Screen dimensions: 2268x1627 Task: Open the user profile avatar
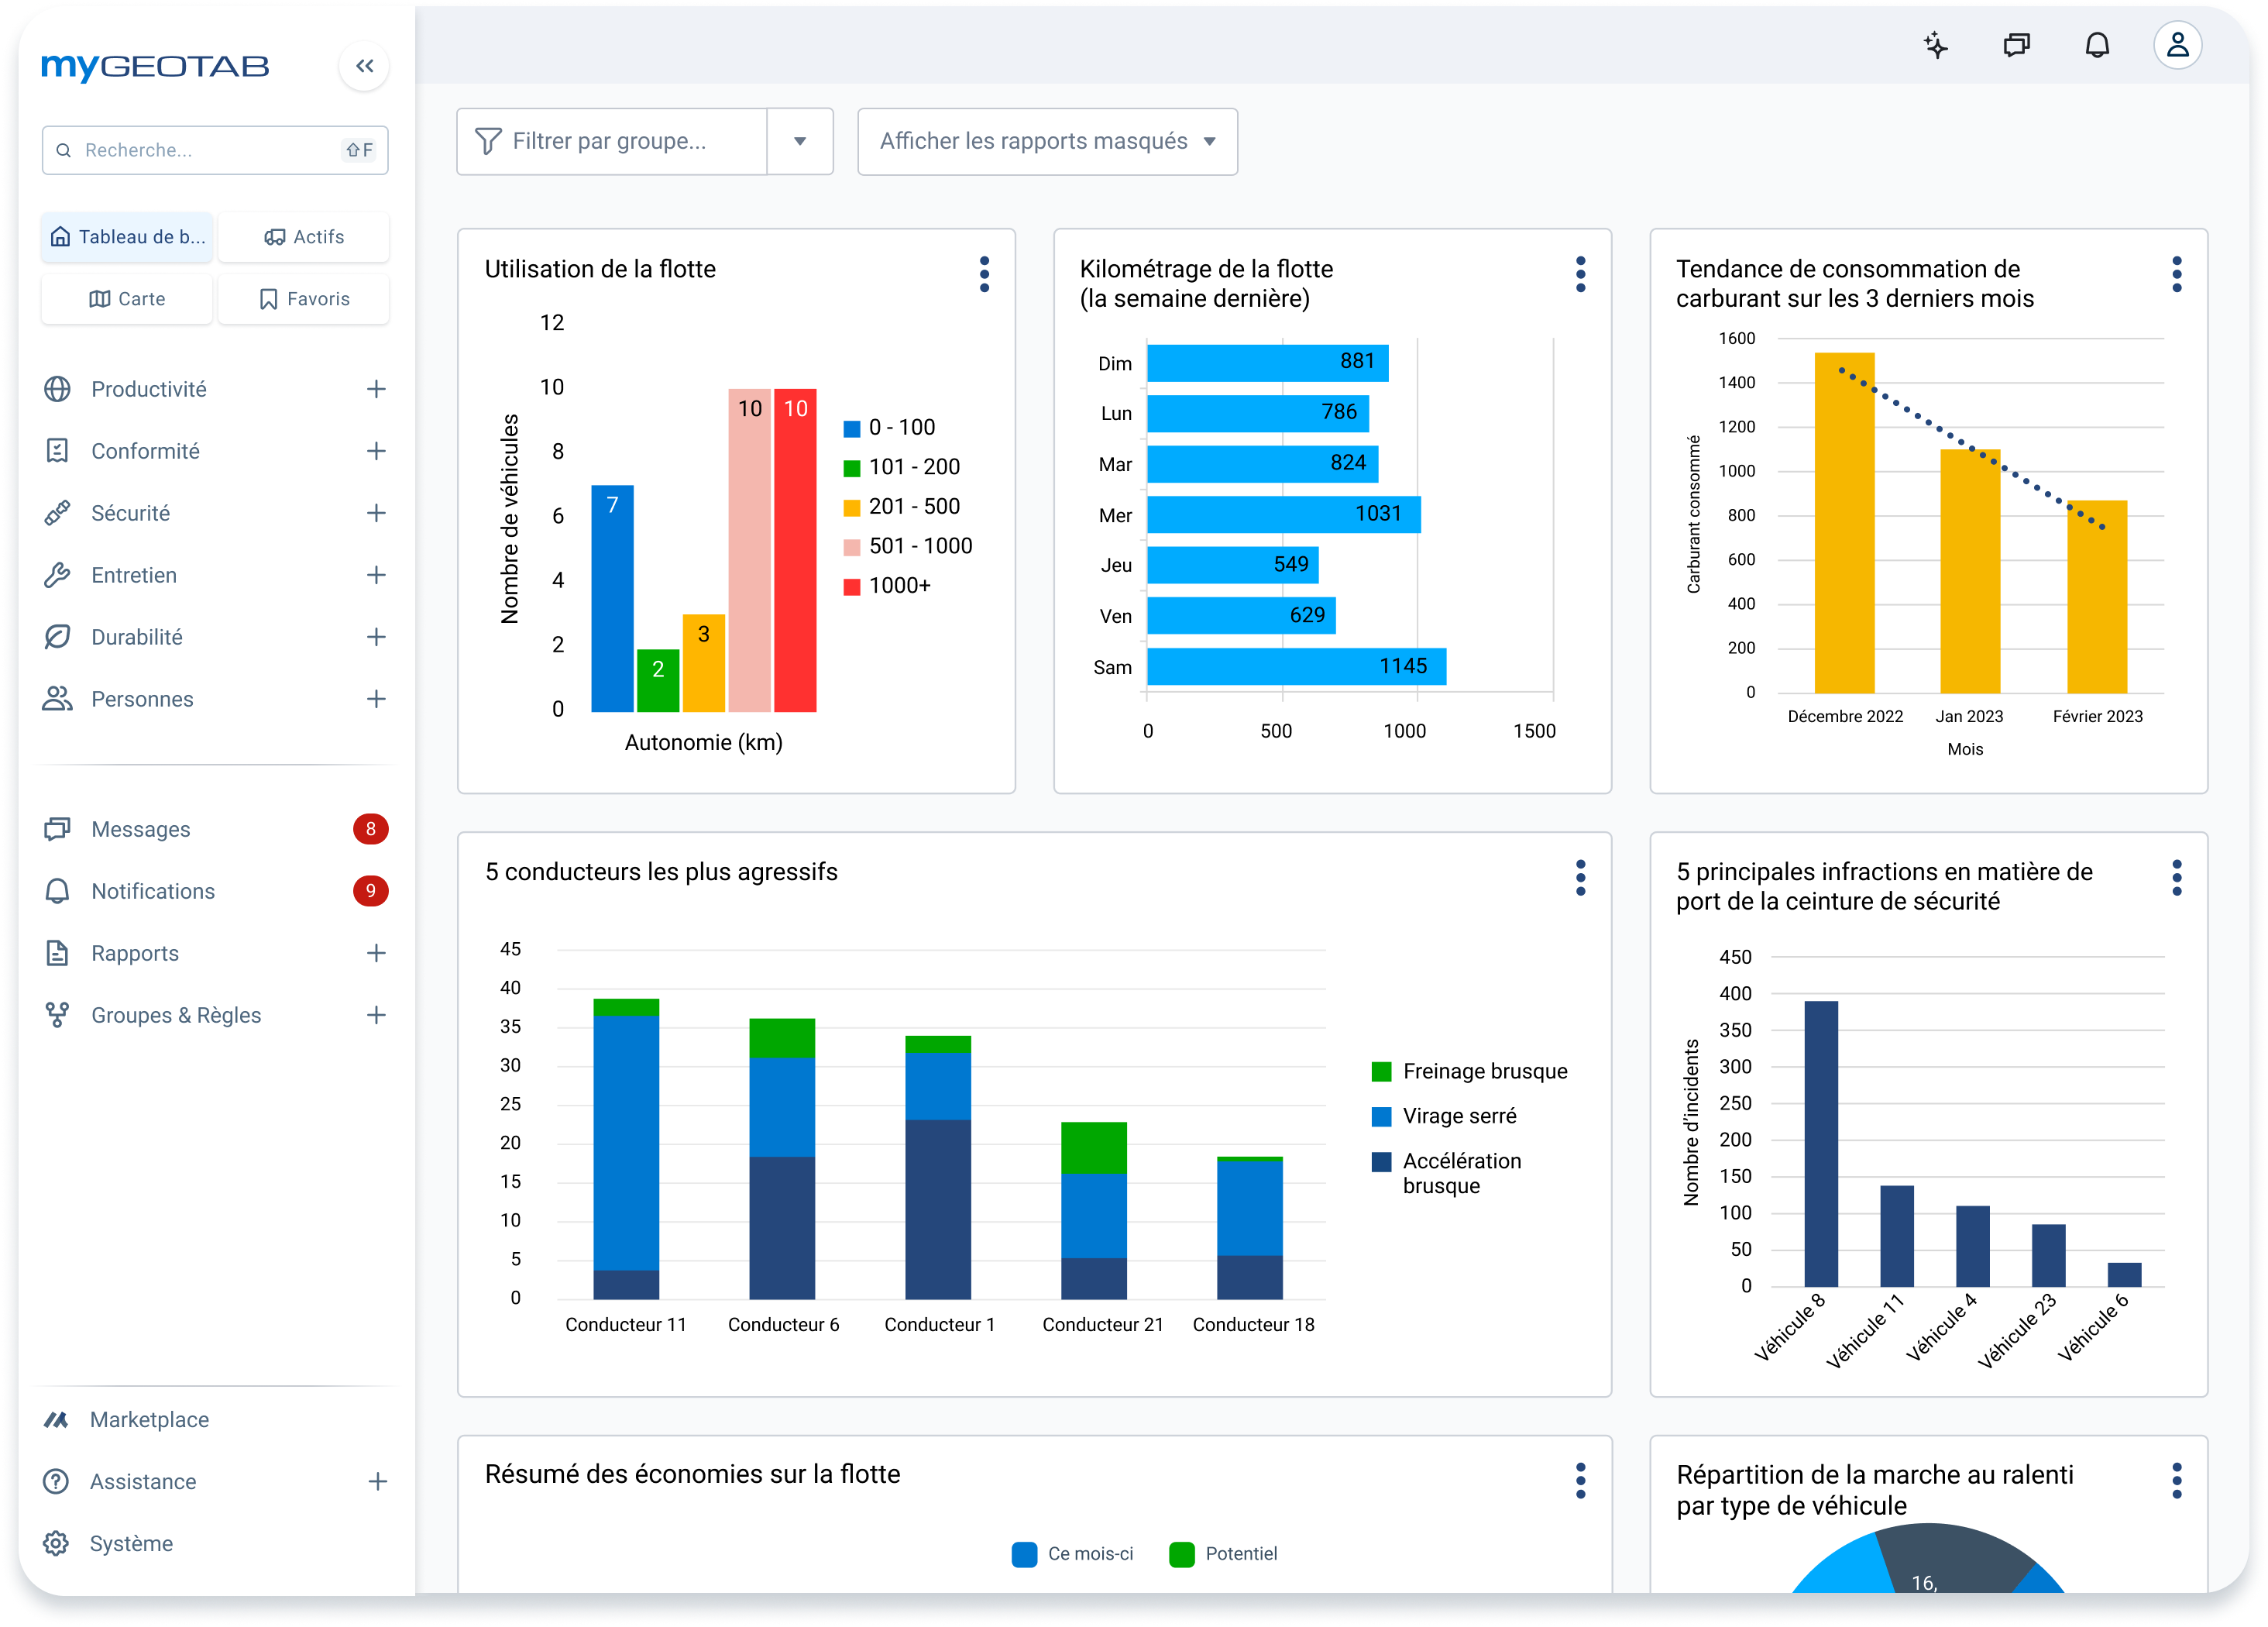click(2178, 46)
